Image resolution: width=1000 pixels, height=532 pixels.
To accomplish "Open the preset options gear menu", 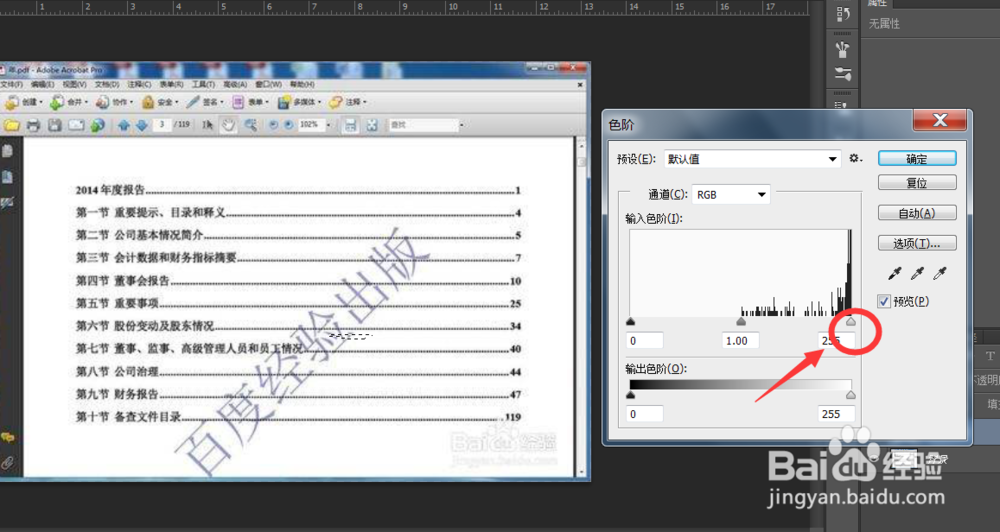I will pyautogui.click(x=855, y=158).
